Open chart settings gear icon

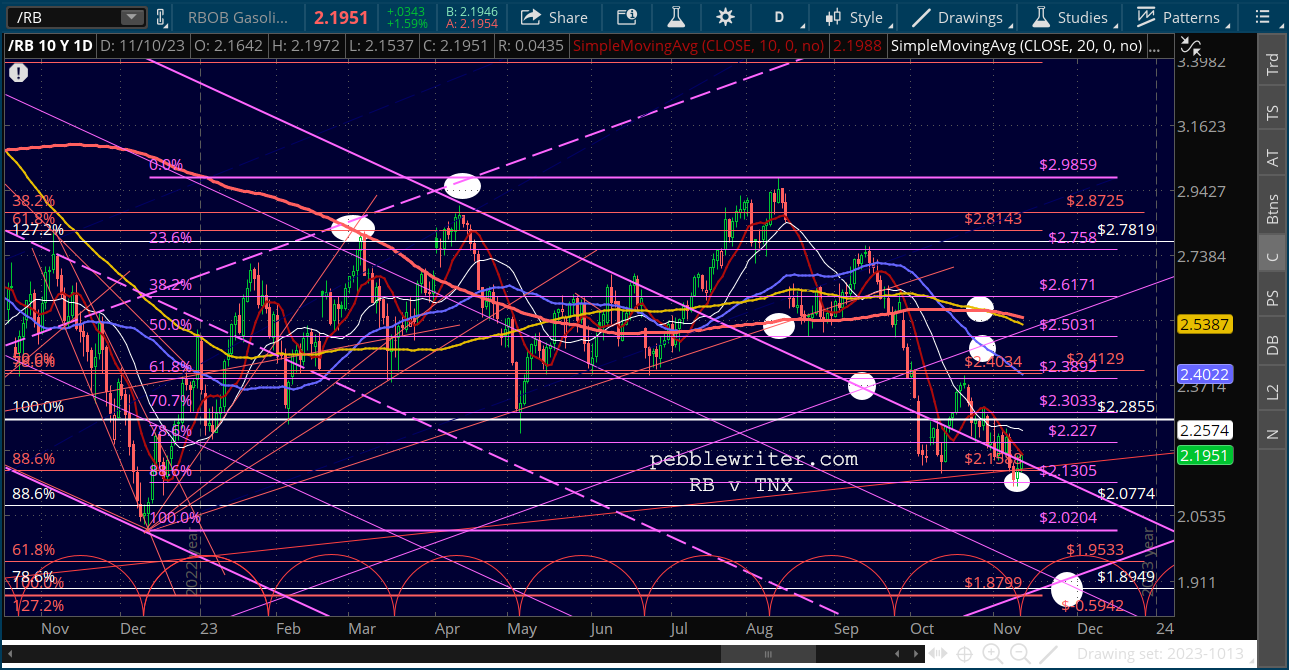click(725, 17)
